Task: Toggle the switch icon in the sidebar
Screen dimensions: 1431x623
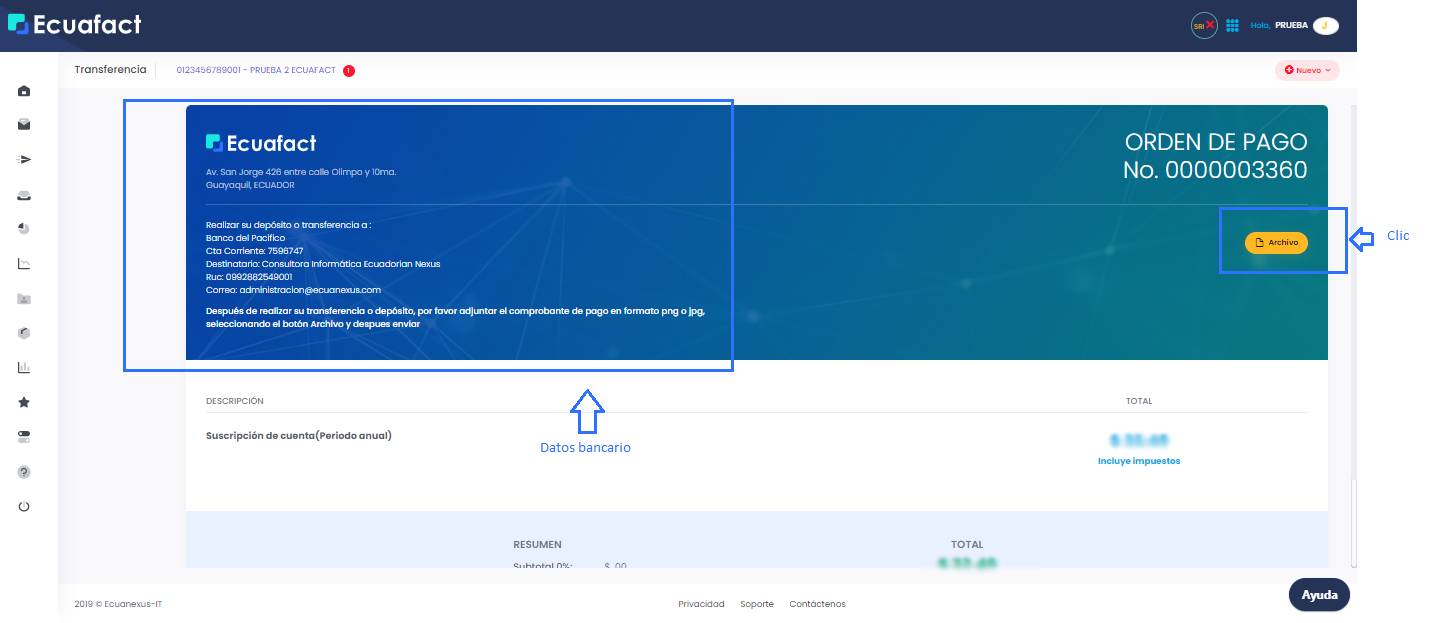Action: [x=24, y=437]
